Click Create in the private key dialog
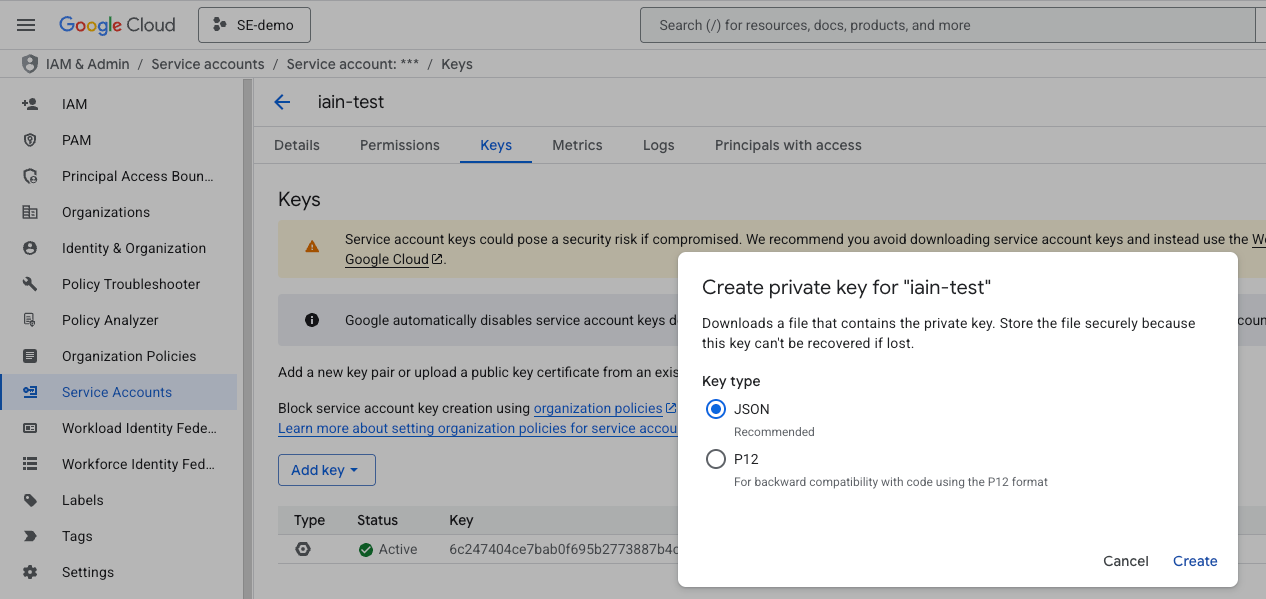Screen dimensions: 1266x599 coord(1195,561)
